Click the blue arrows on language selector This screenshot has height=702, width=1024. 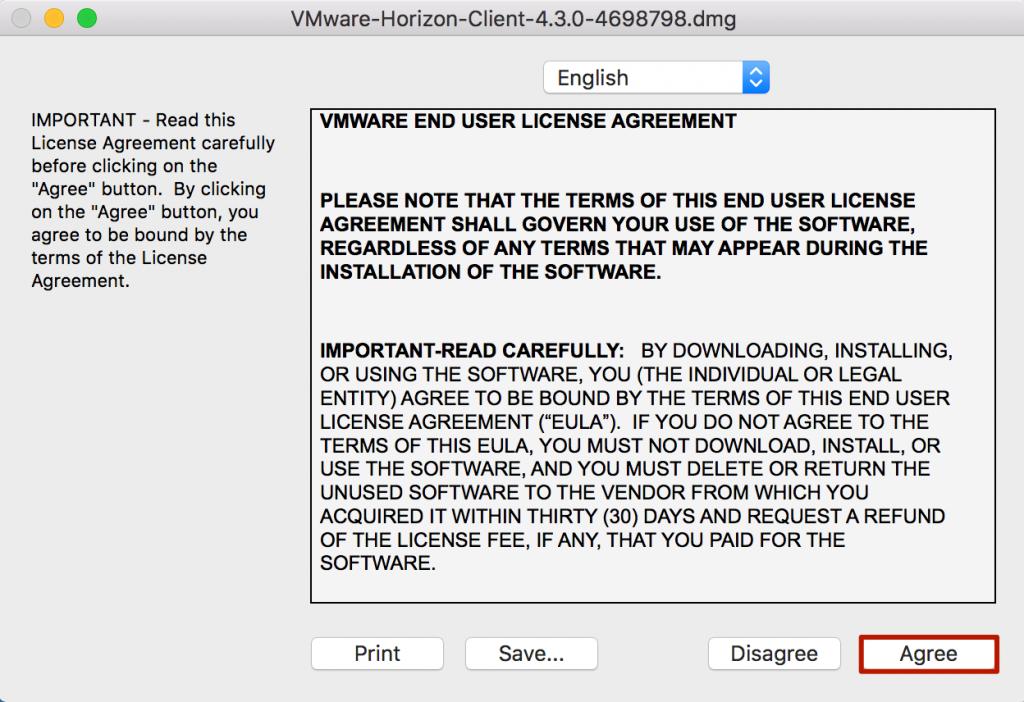(756, 78)
